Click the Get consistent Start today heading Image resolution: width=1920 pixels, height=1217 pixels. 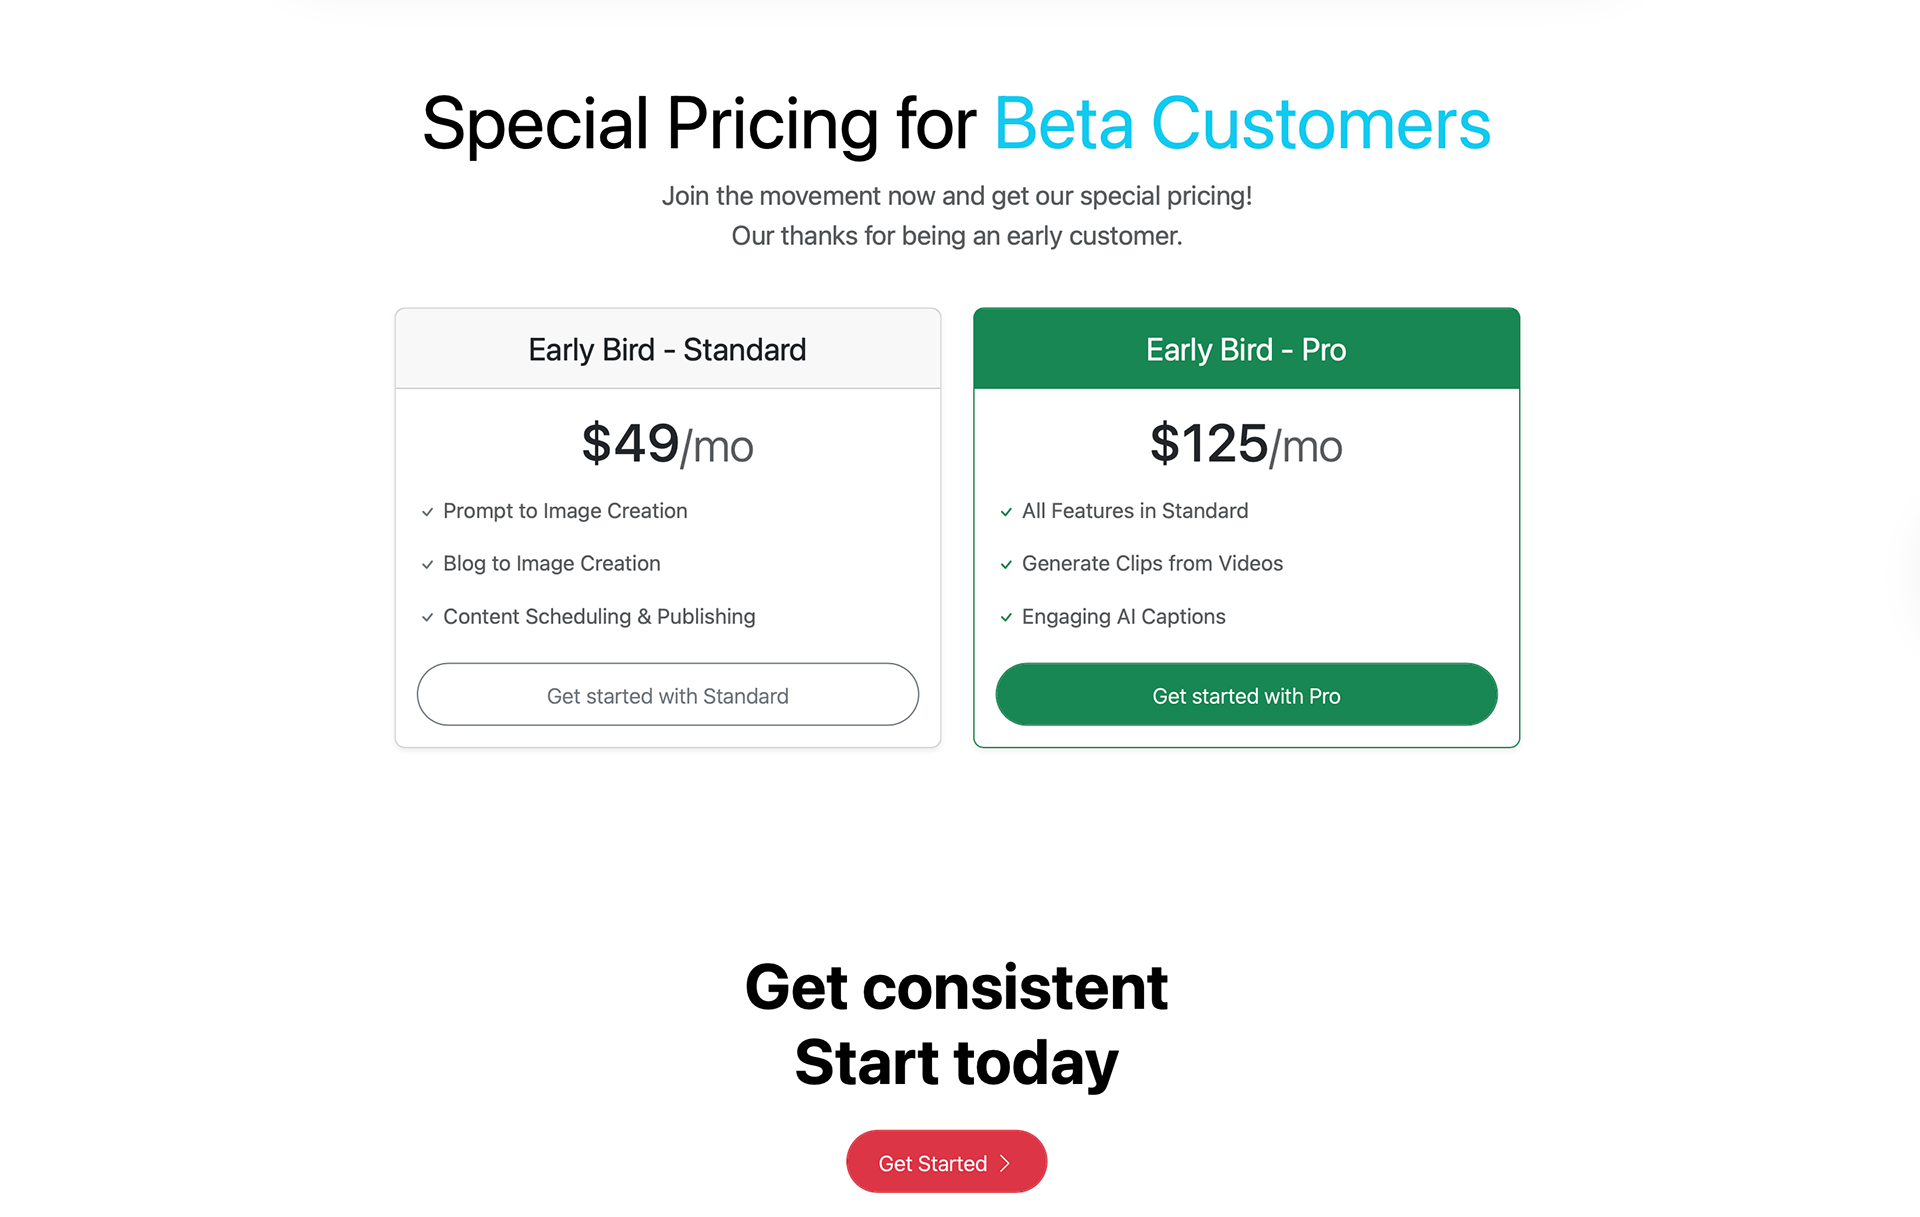(957, 1025)
